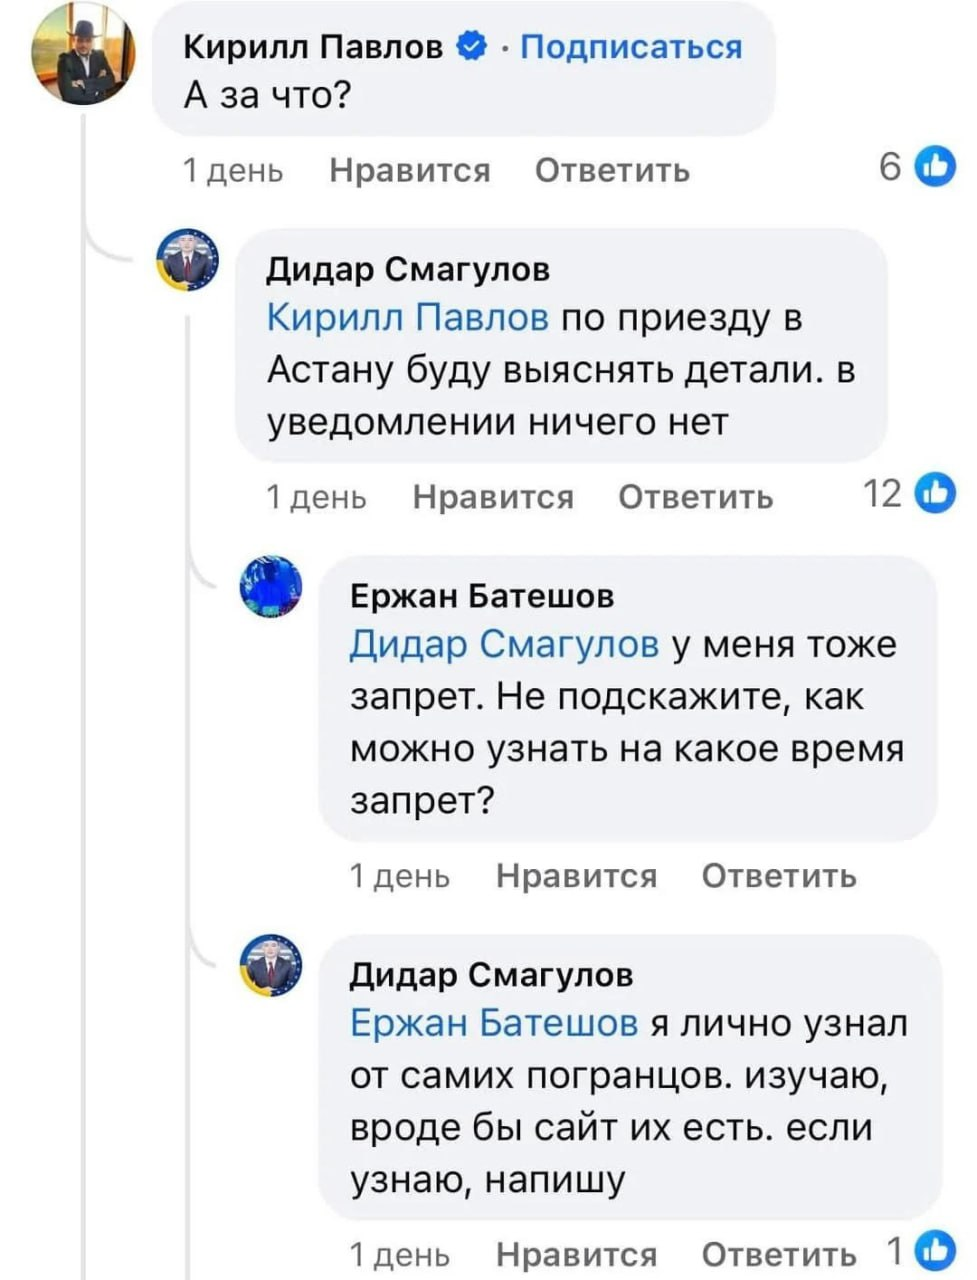View the 12 like reactions icon
Screen dimensions: 977x1280
tap(935, 493)
